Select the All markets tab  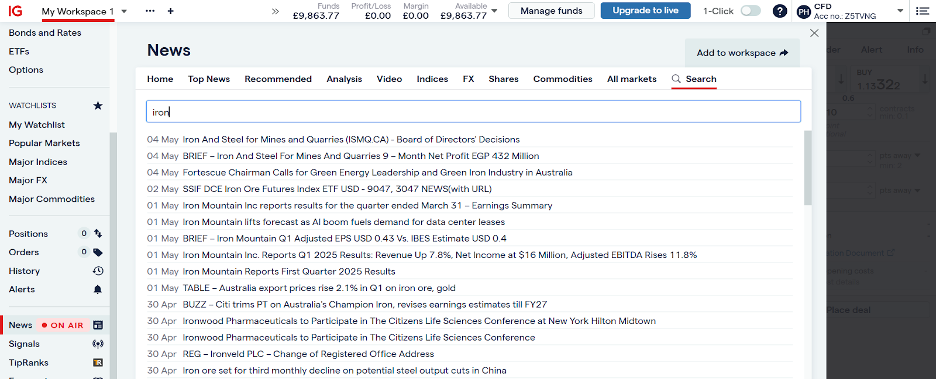point(632,79)
